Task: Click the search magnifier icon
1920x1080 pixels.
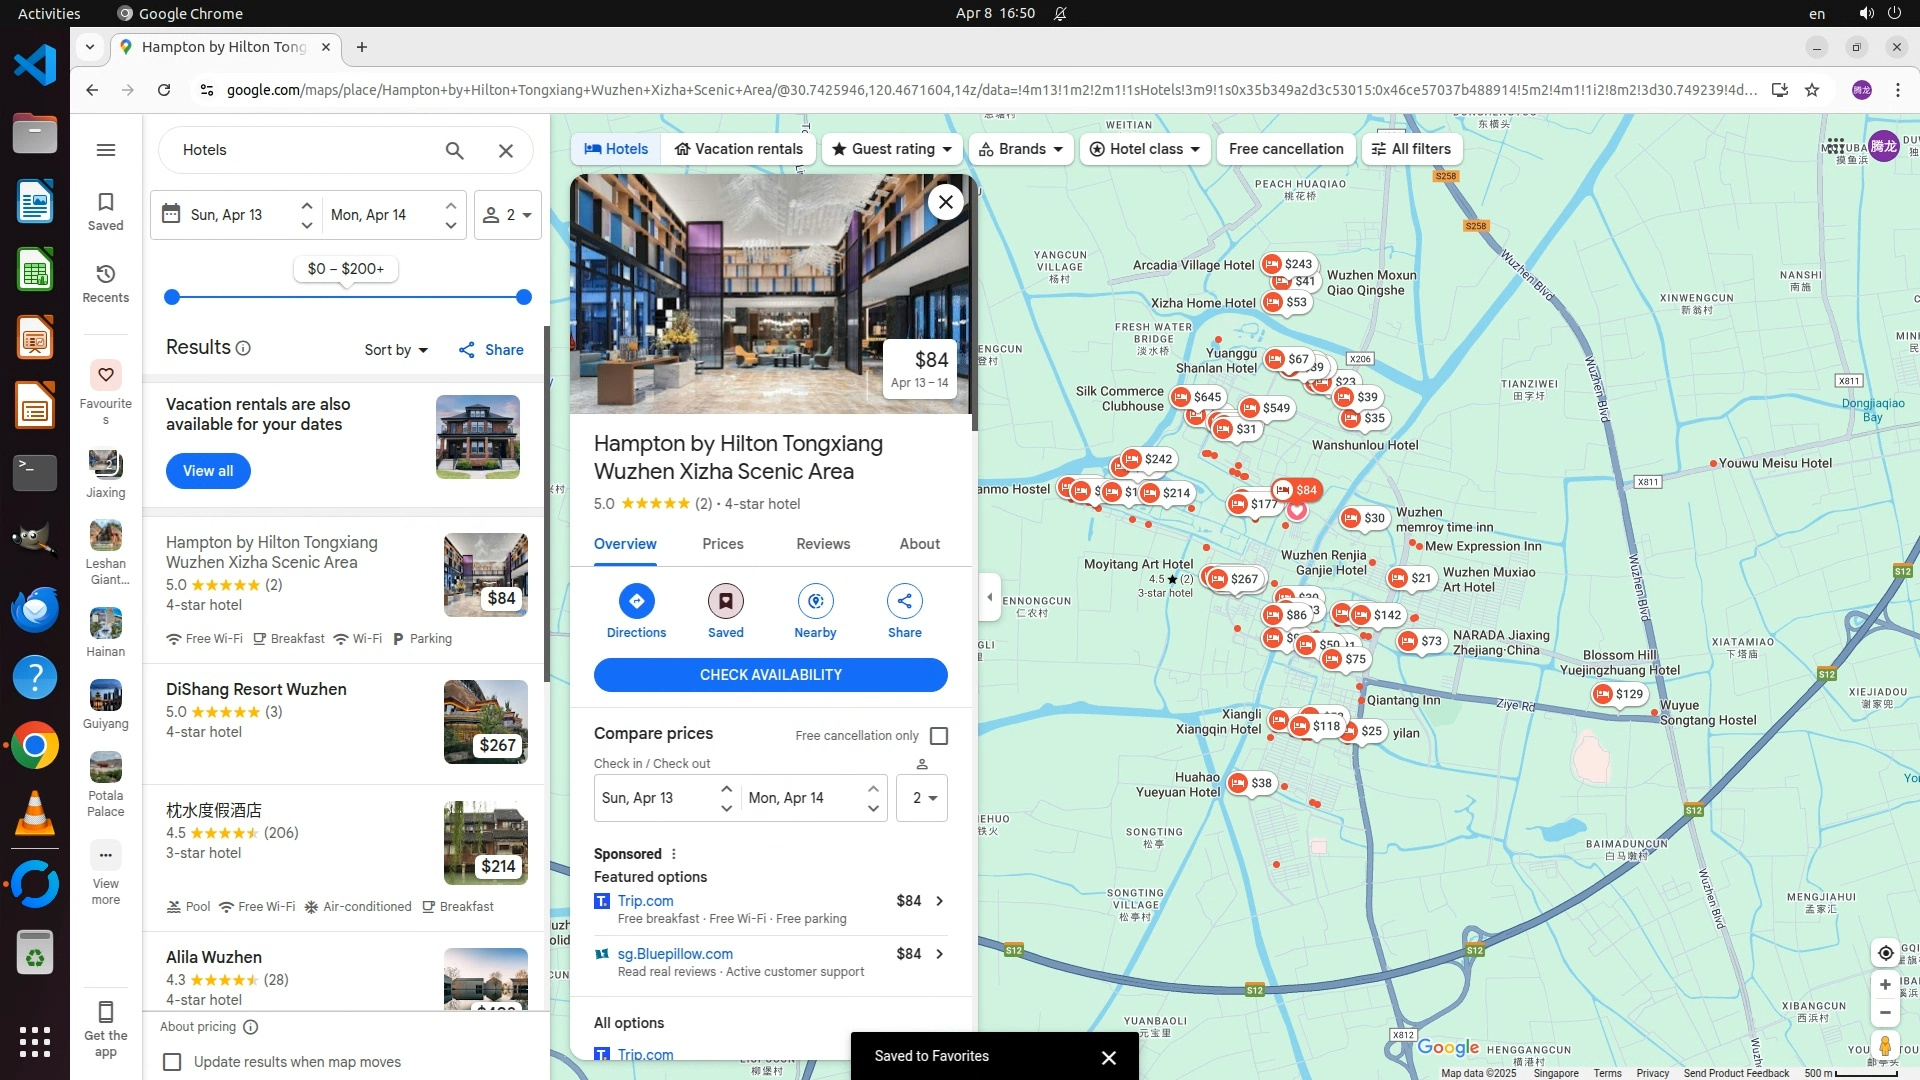Action: (454, 150)
